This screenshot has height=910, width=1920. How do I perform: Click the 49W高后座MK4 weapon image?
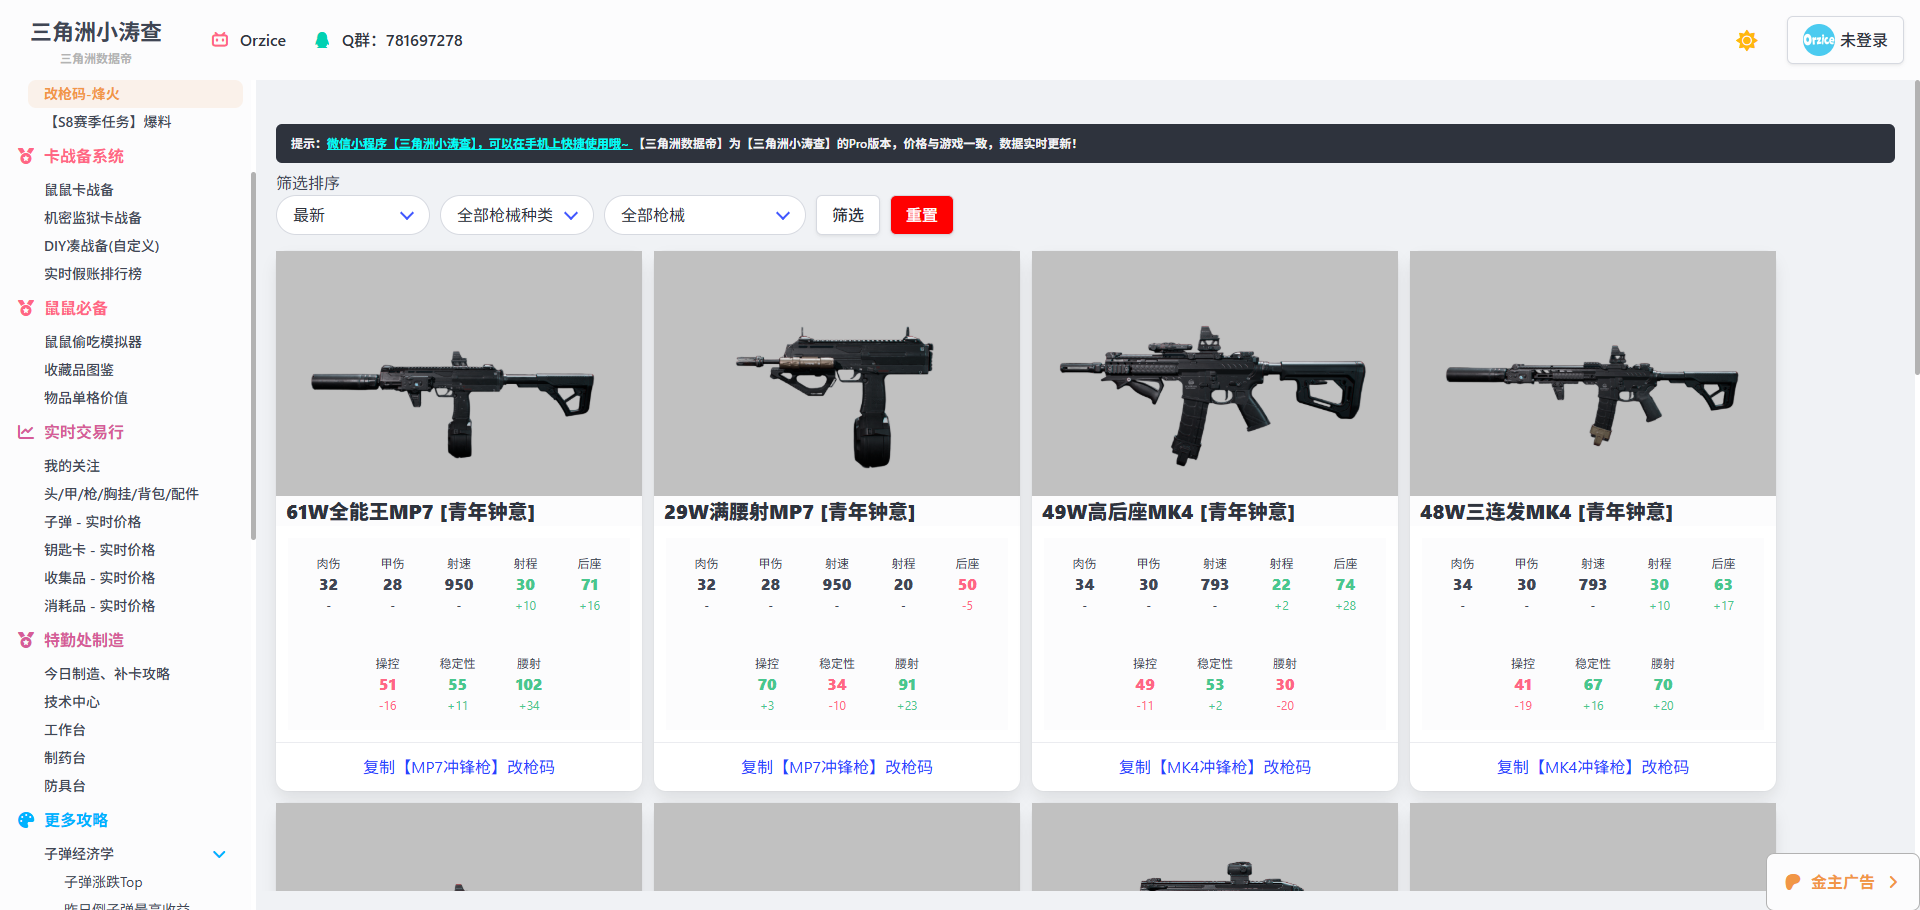(x=1214, y=374)
